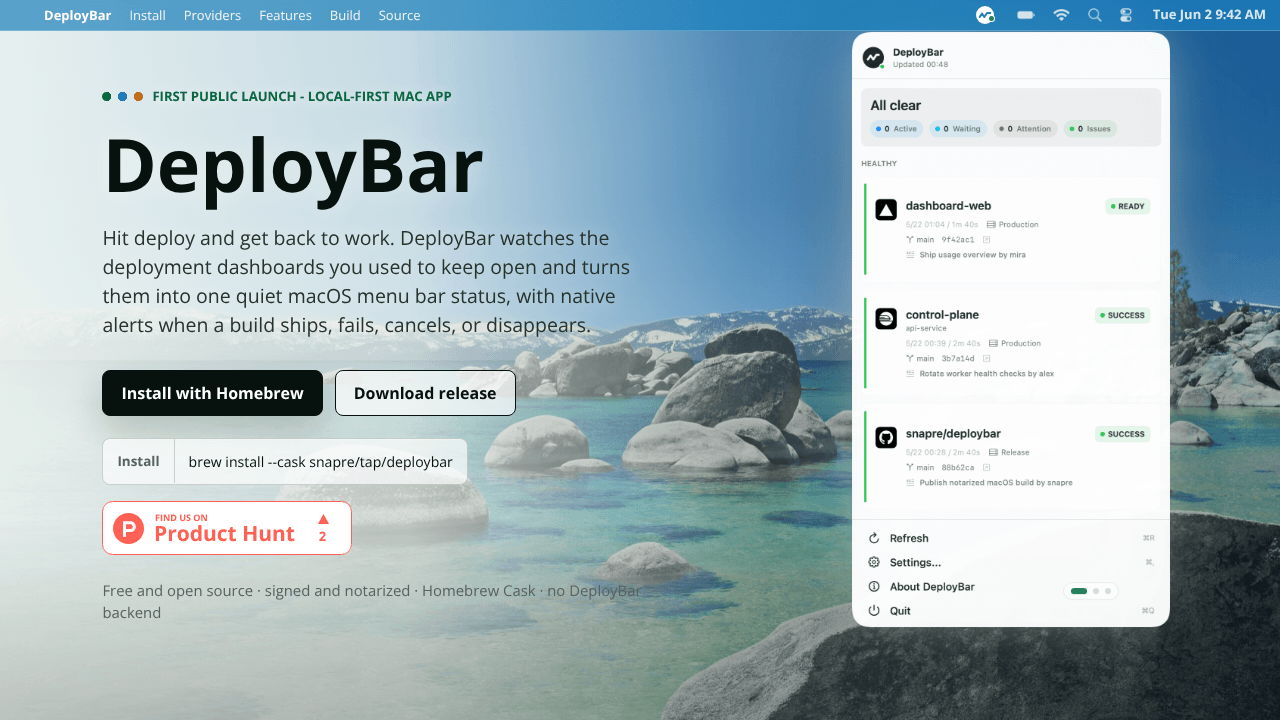Open the Install menu bar item
Viewport: 1280px width, 720px height.
tap(147, 15)
